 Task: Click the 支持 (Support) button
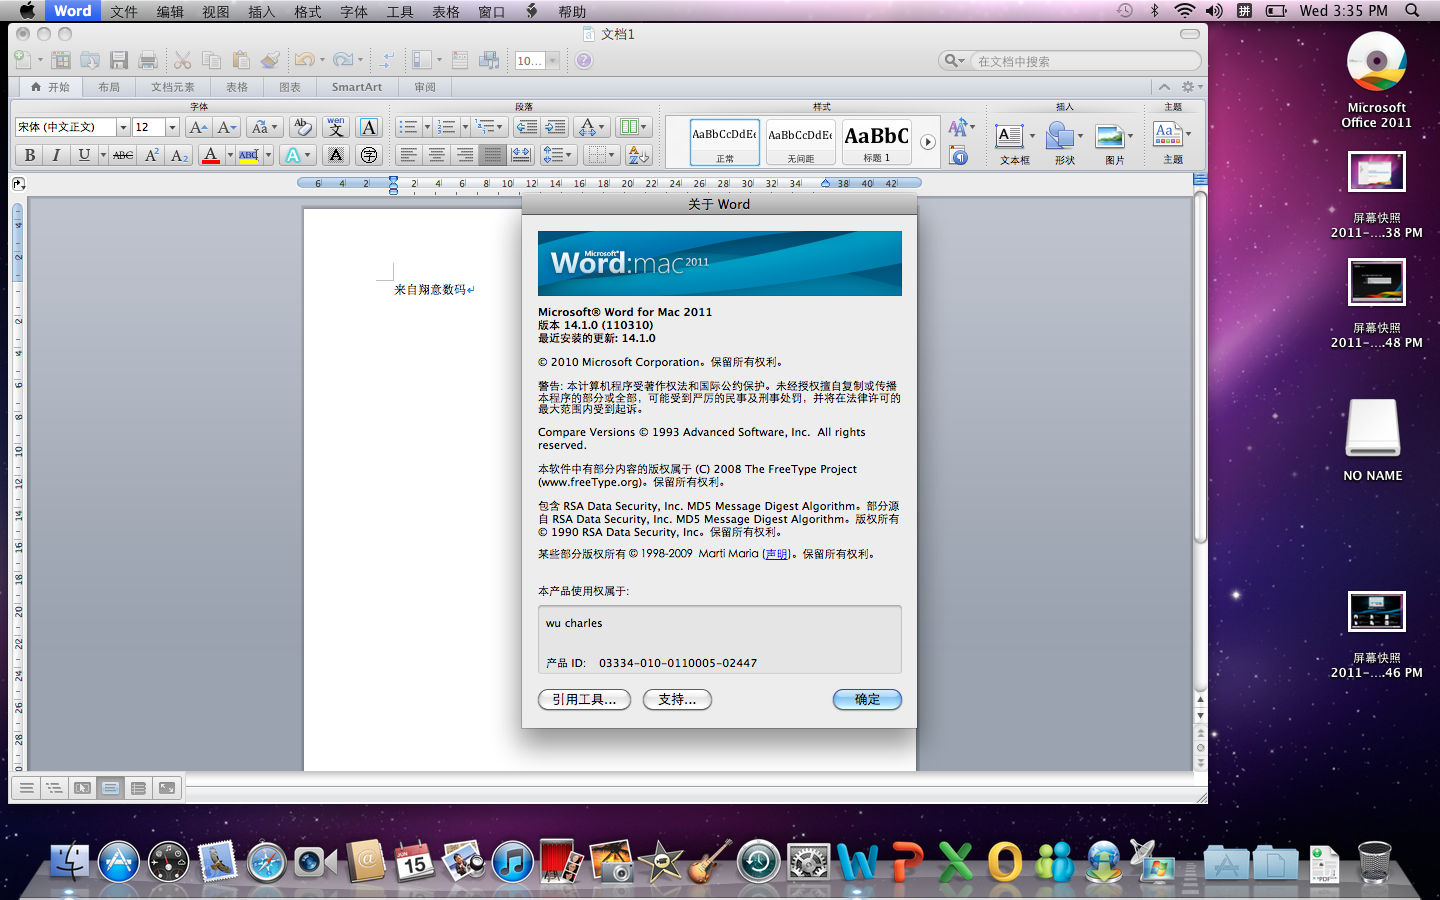(x=677, y=700)
